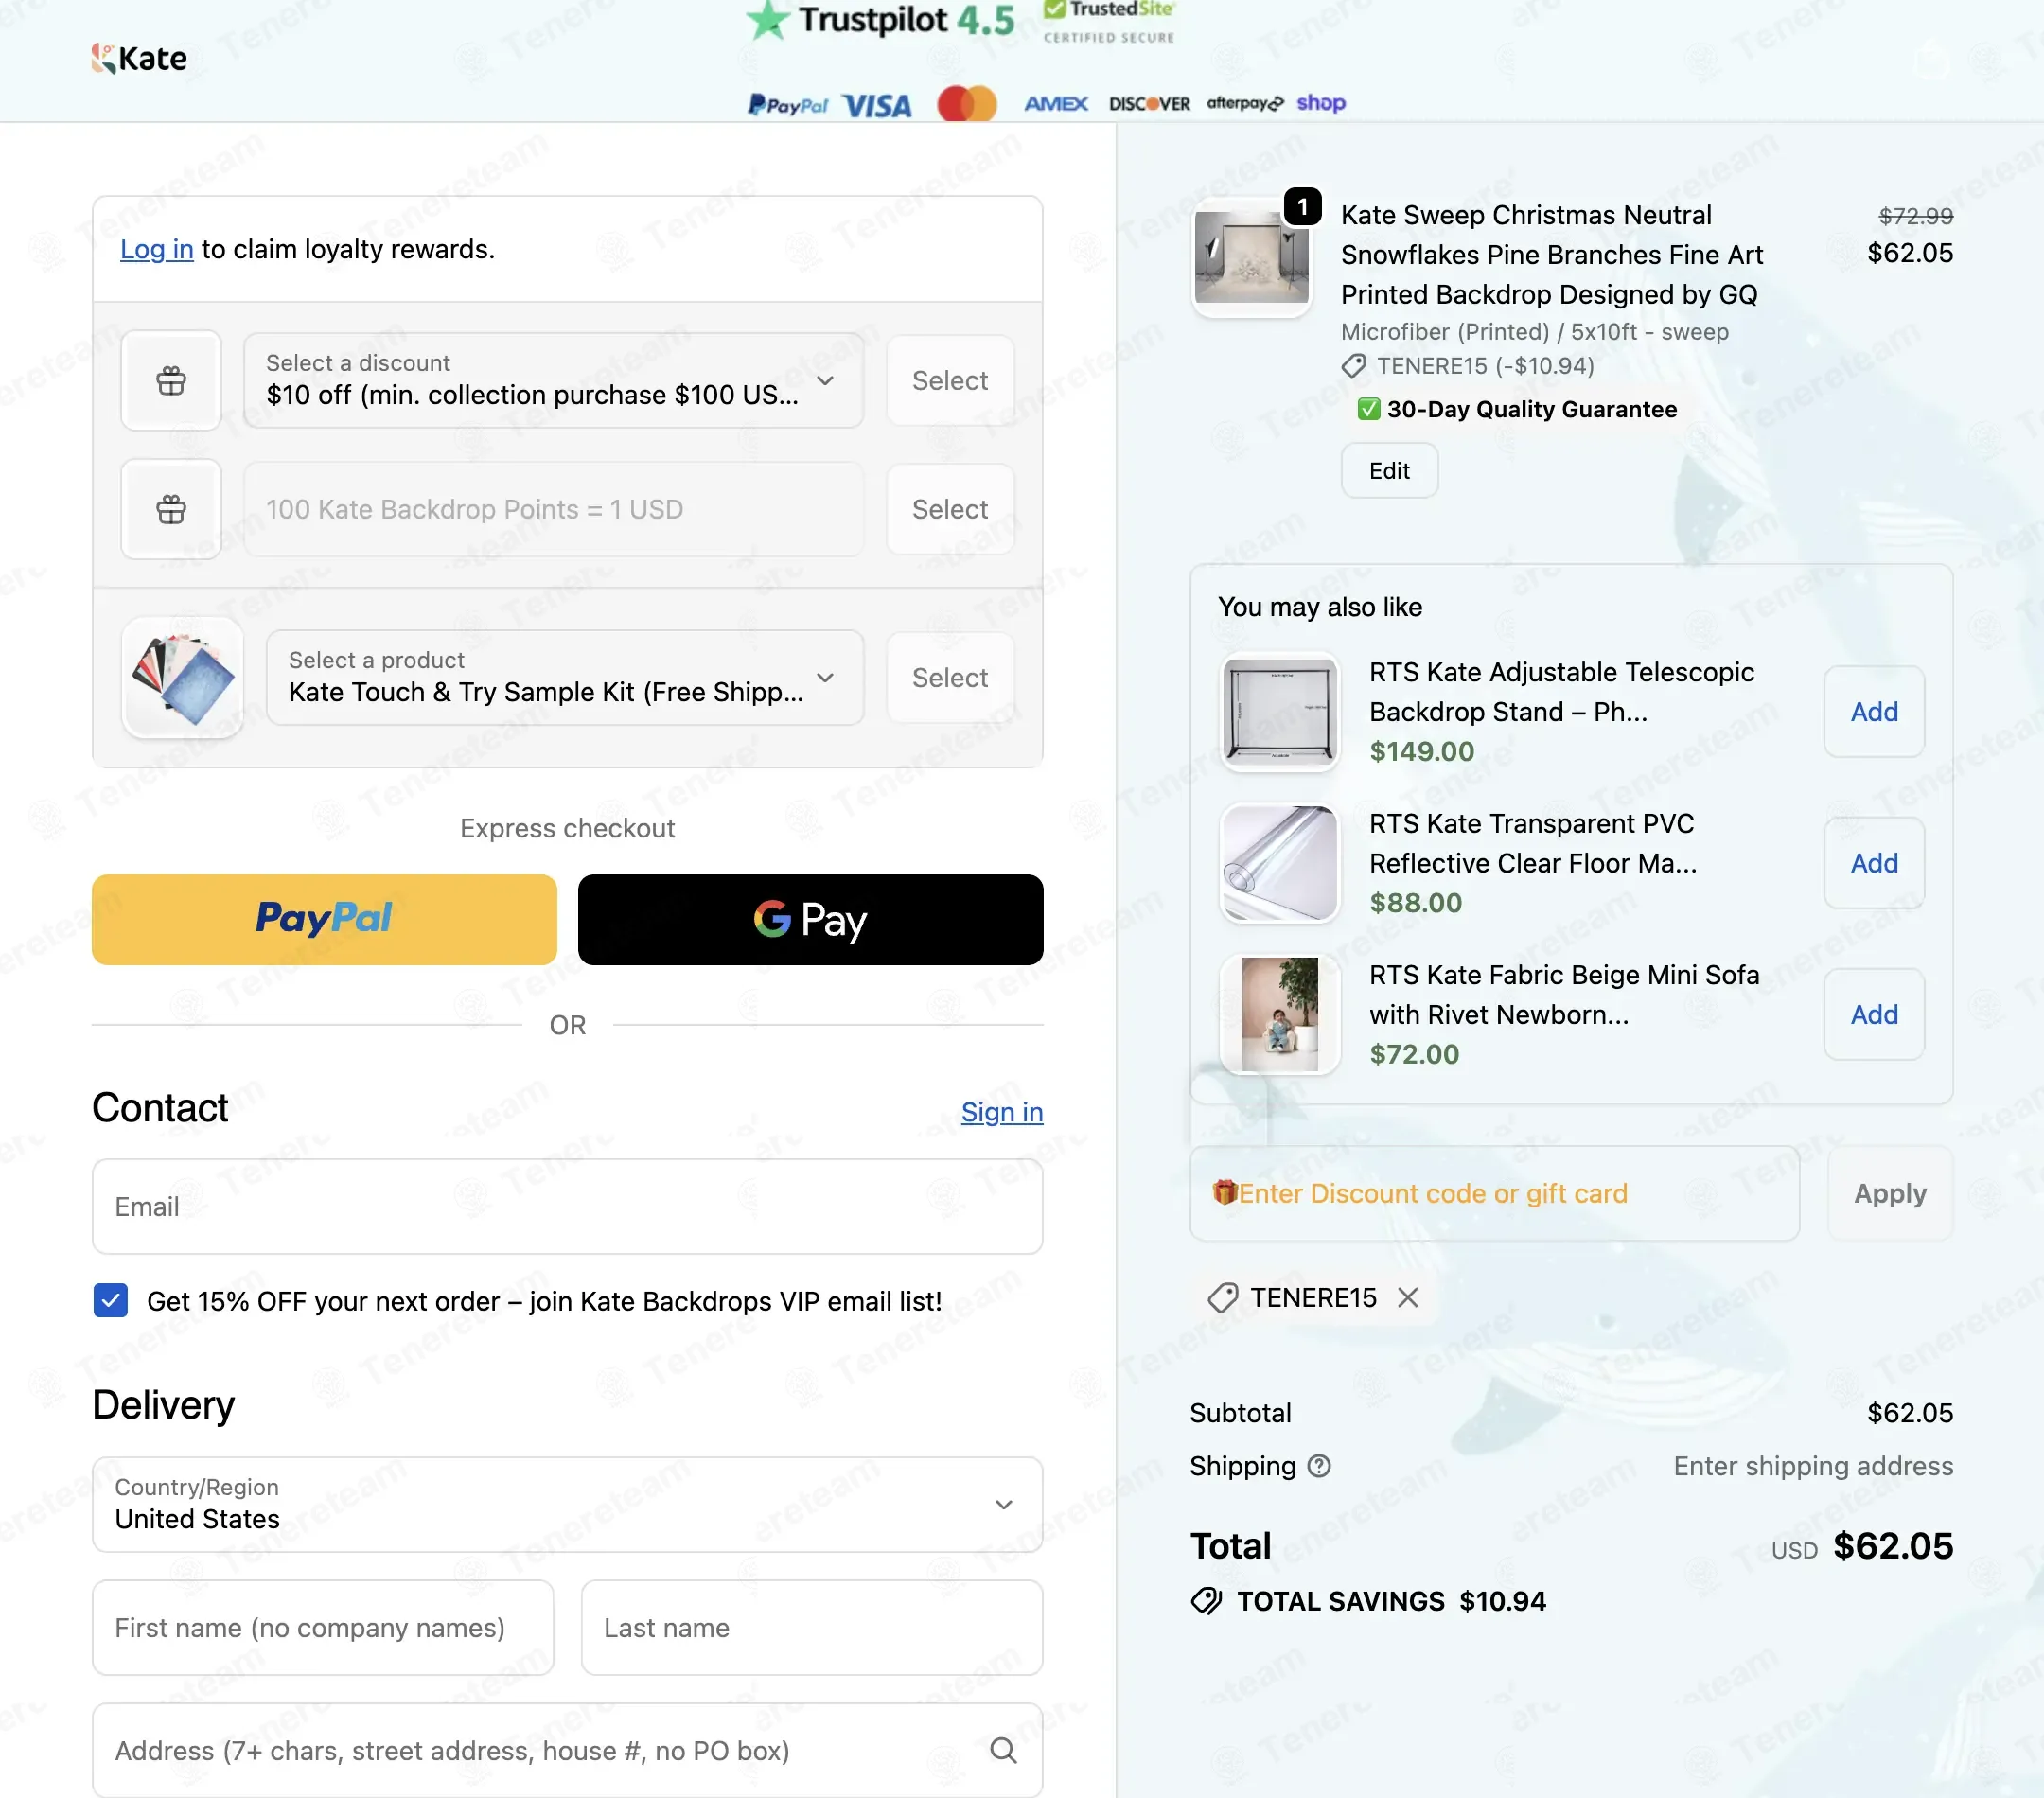Click the 'Microfiber (Printed) / 5x10ft - sweep' variant text
Image resolution: width=2044 pixels, height=1798 pixels.
1534,332
